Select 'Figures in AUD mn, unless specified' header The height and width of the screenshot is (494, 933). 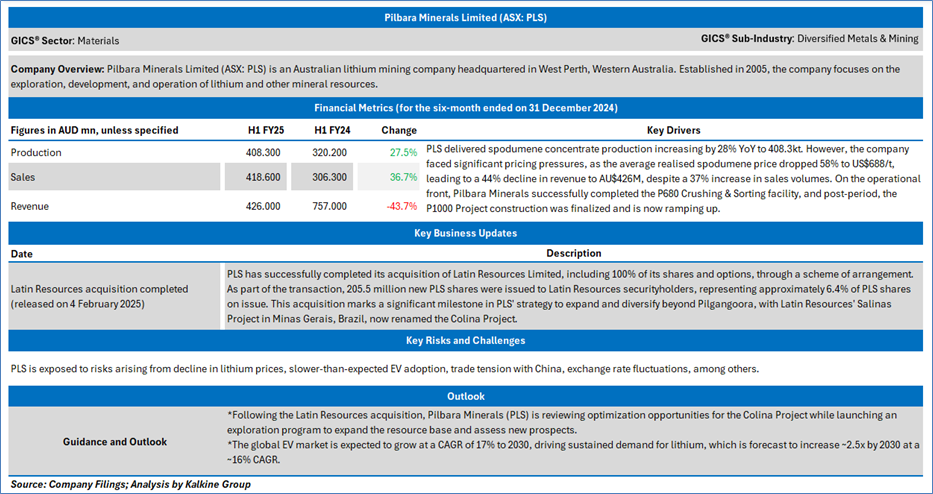tap(94, 130)
